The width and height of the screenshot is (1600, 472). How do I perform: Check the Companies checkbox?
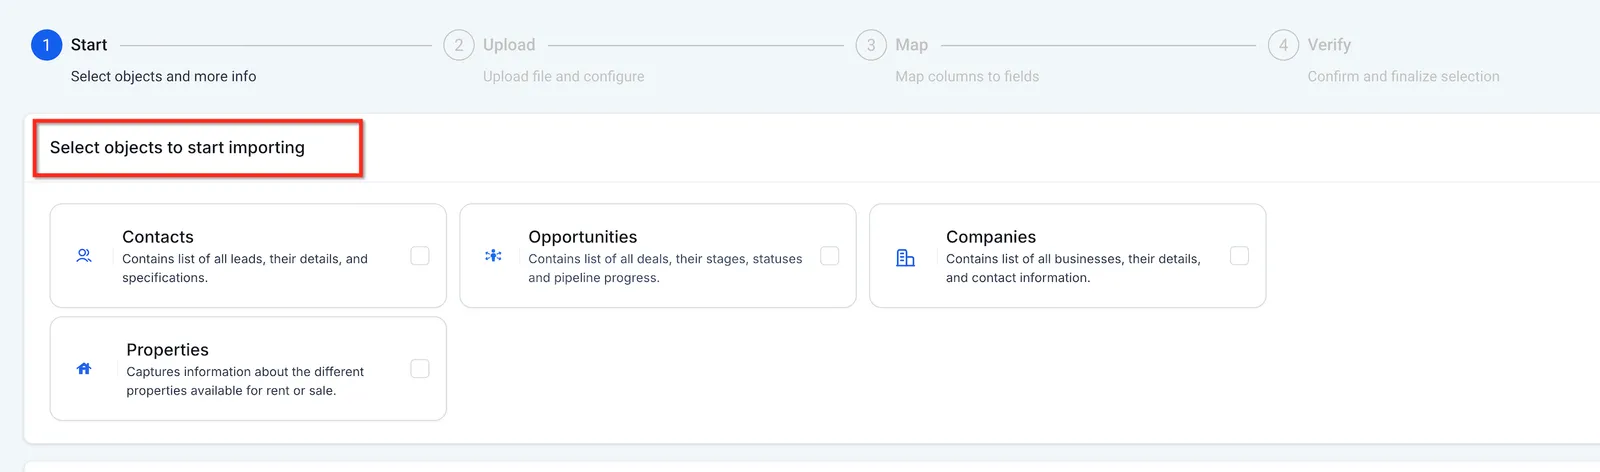click(1239, 256)
